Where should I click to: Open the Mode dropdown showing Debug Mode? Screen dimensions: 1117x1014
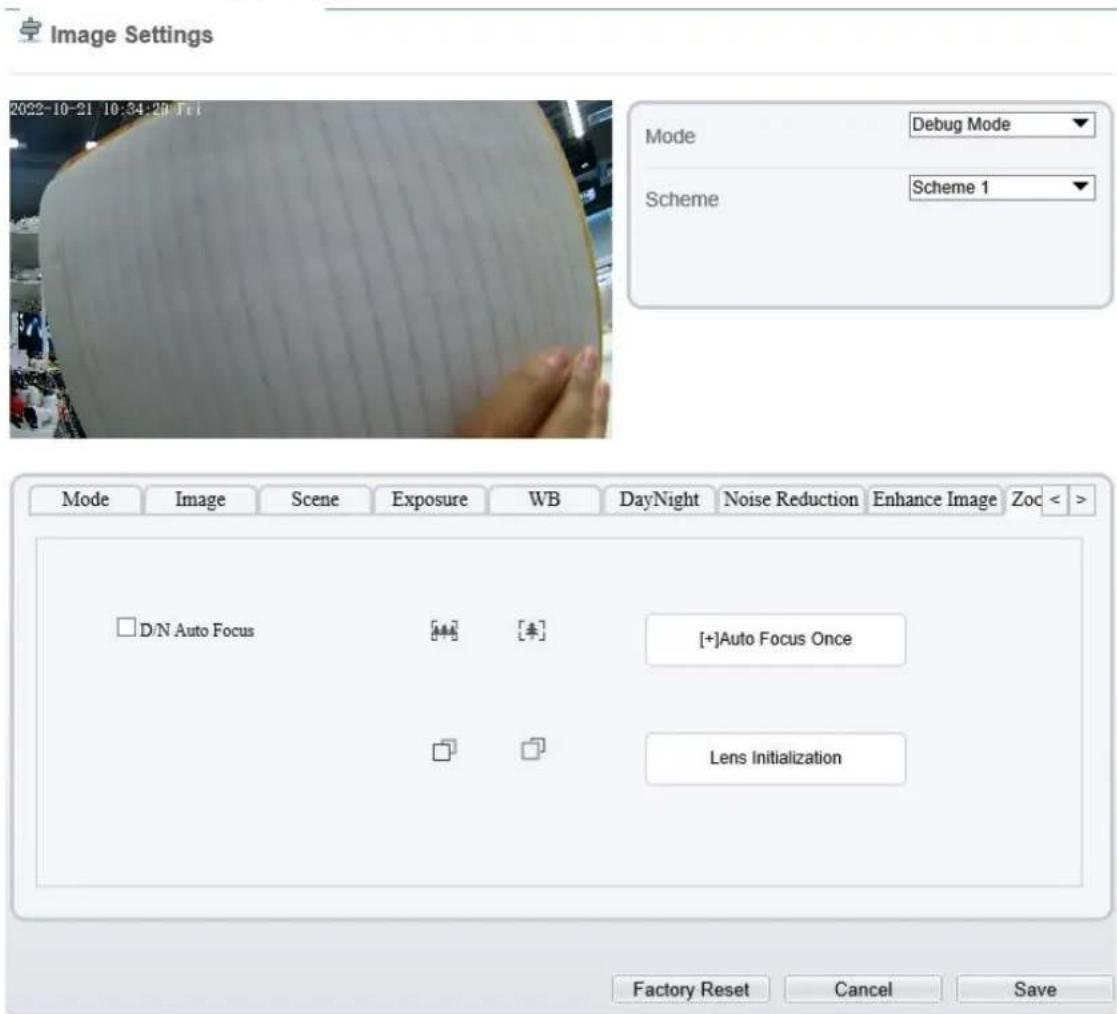(x=1002, y=125)
